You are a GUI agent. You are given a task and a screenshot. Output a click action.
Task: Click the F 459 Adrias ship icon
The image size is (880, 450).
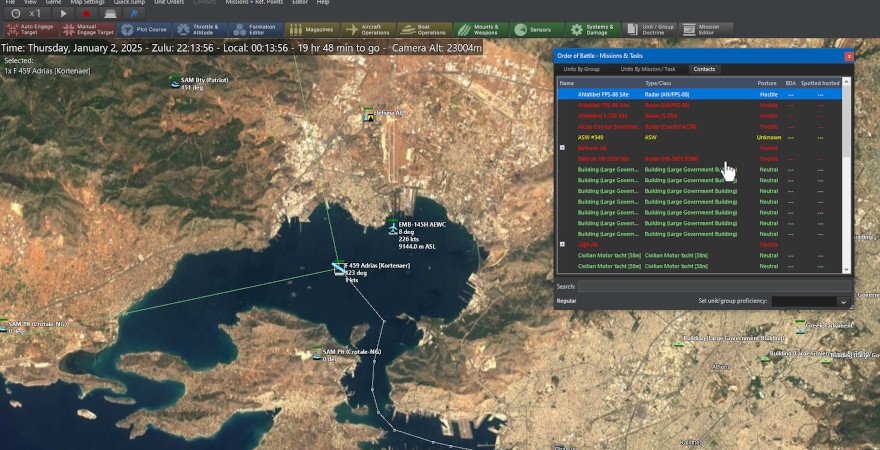pos(338,268)
